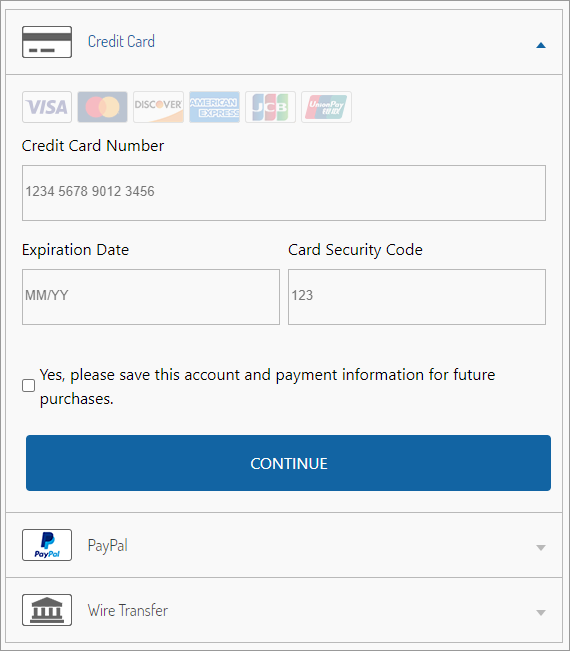Click the CONTINUE button
This screenshot has width=570, height=651.
(289, 463)
